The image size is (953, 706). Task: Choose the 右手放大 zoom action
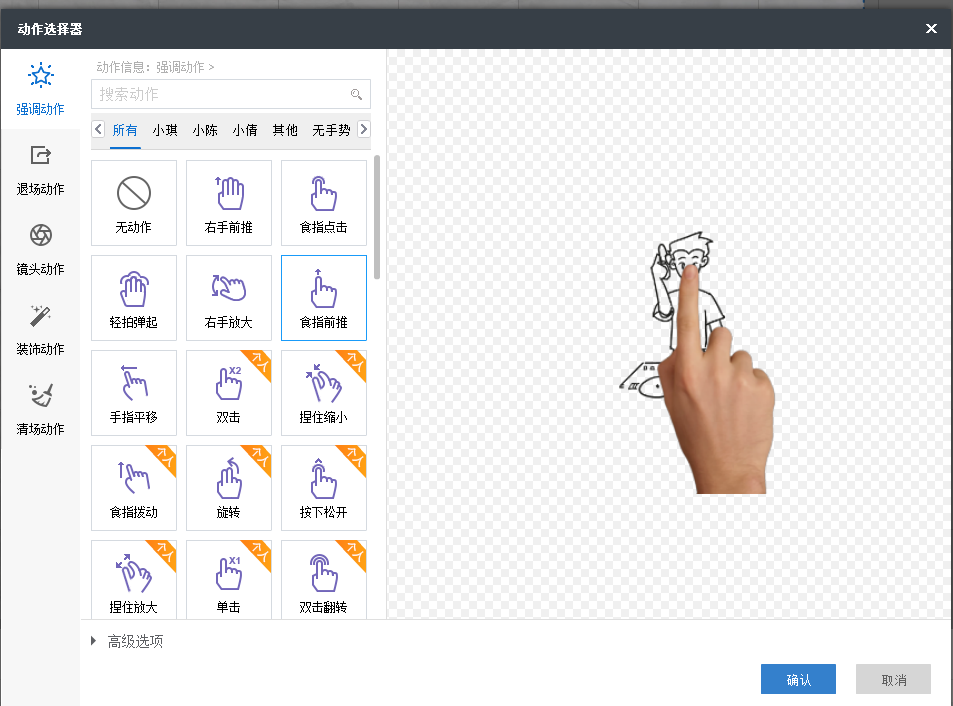[228, 297]
